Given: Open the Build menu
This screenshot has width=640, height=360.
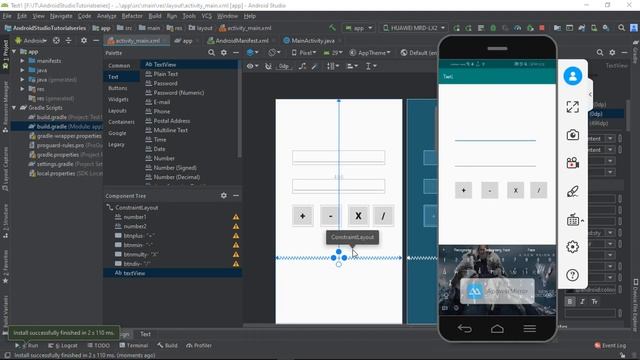Looking at the screenshot, I should 155,16.
